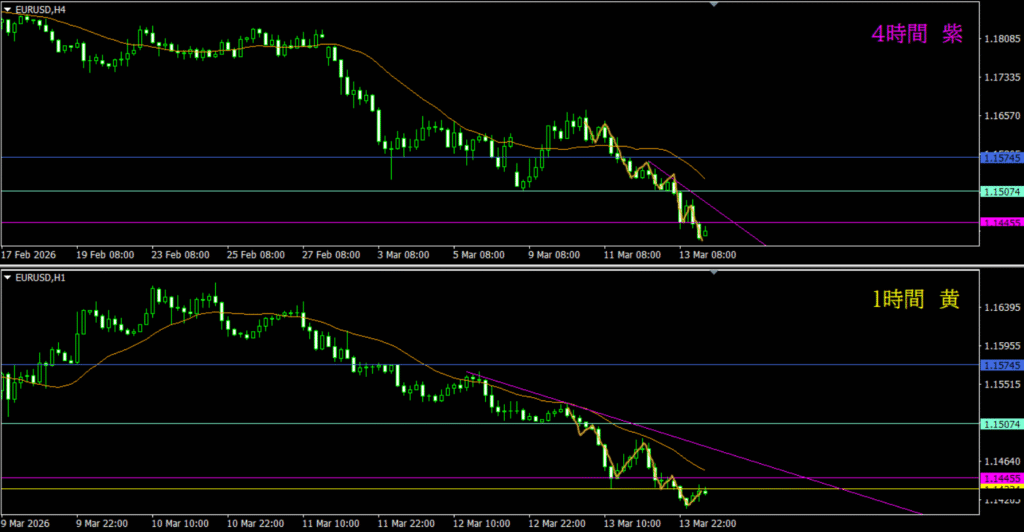
Task: Click the 1.18085 level on H4 price scale
Action: pyautogui.click(x=1000, y=40)
